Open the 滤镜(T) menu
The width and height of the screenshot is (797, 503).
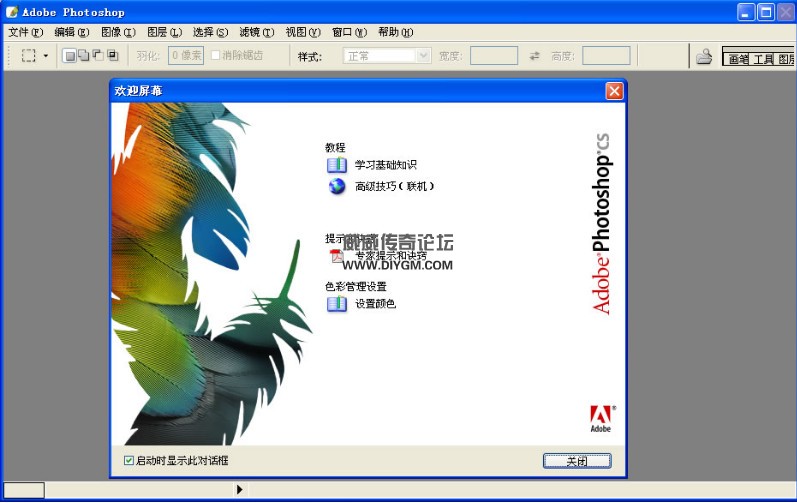coord(257,32)
